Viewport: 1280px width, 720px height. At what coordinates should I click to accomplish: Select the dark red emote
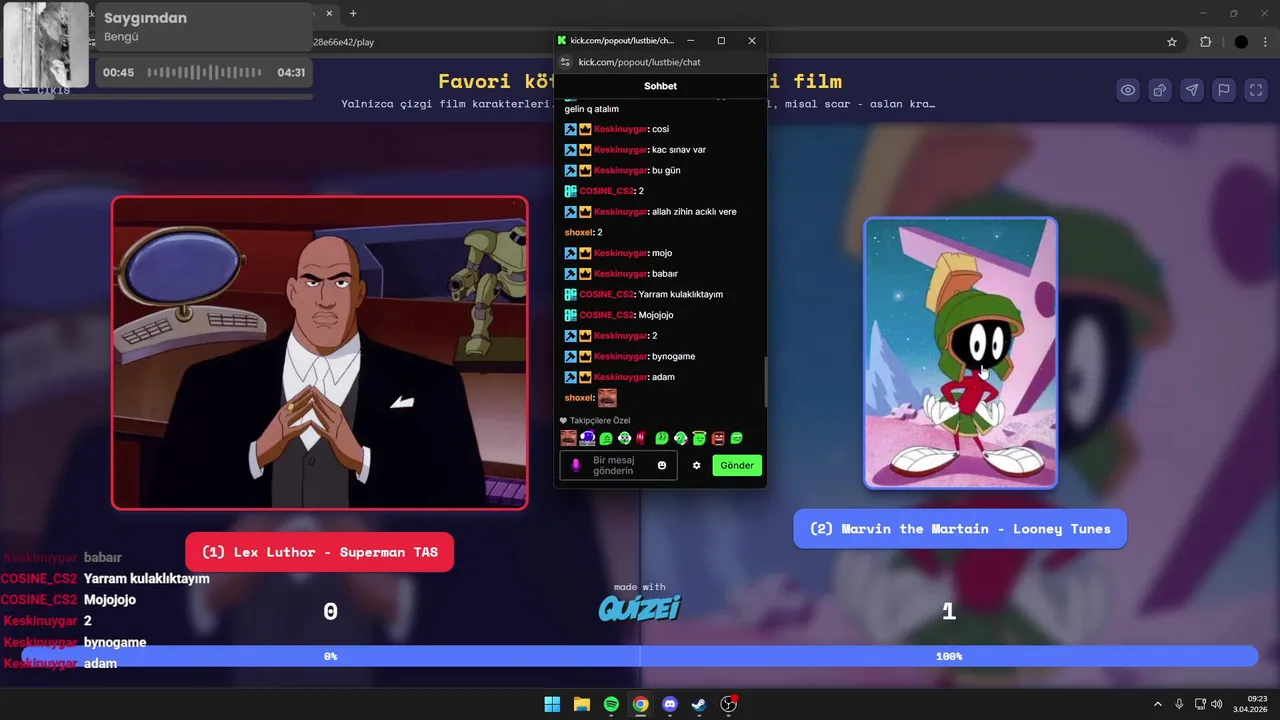(x=641, y=438)
